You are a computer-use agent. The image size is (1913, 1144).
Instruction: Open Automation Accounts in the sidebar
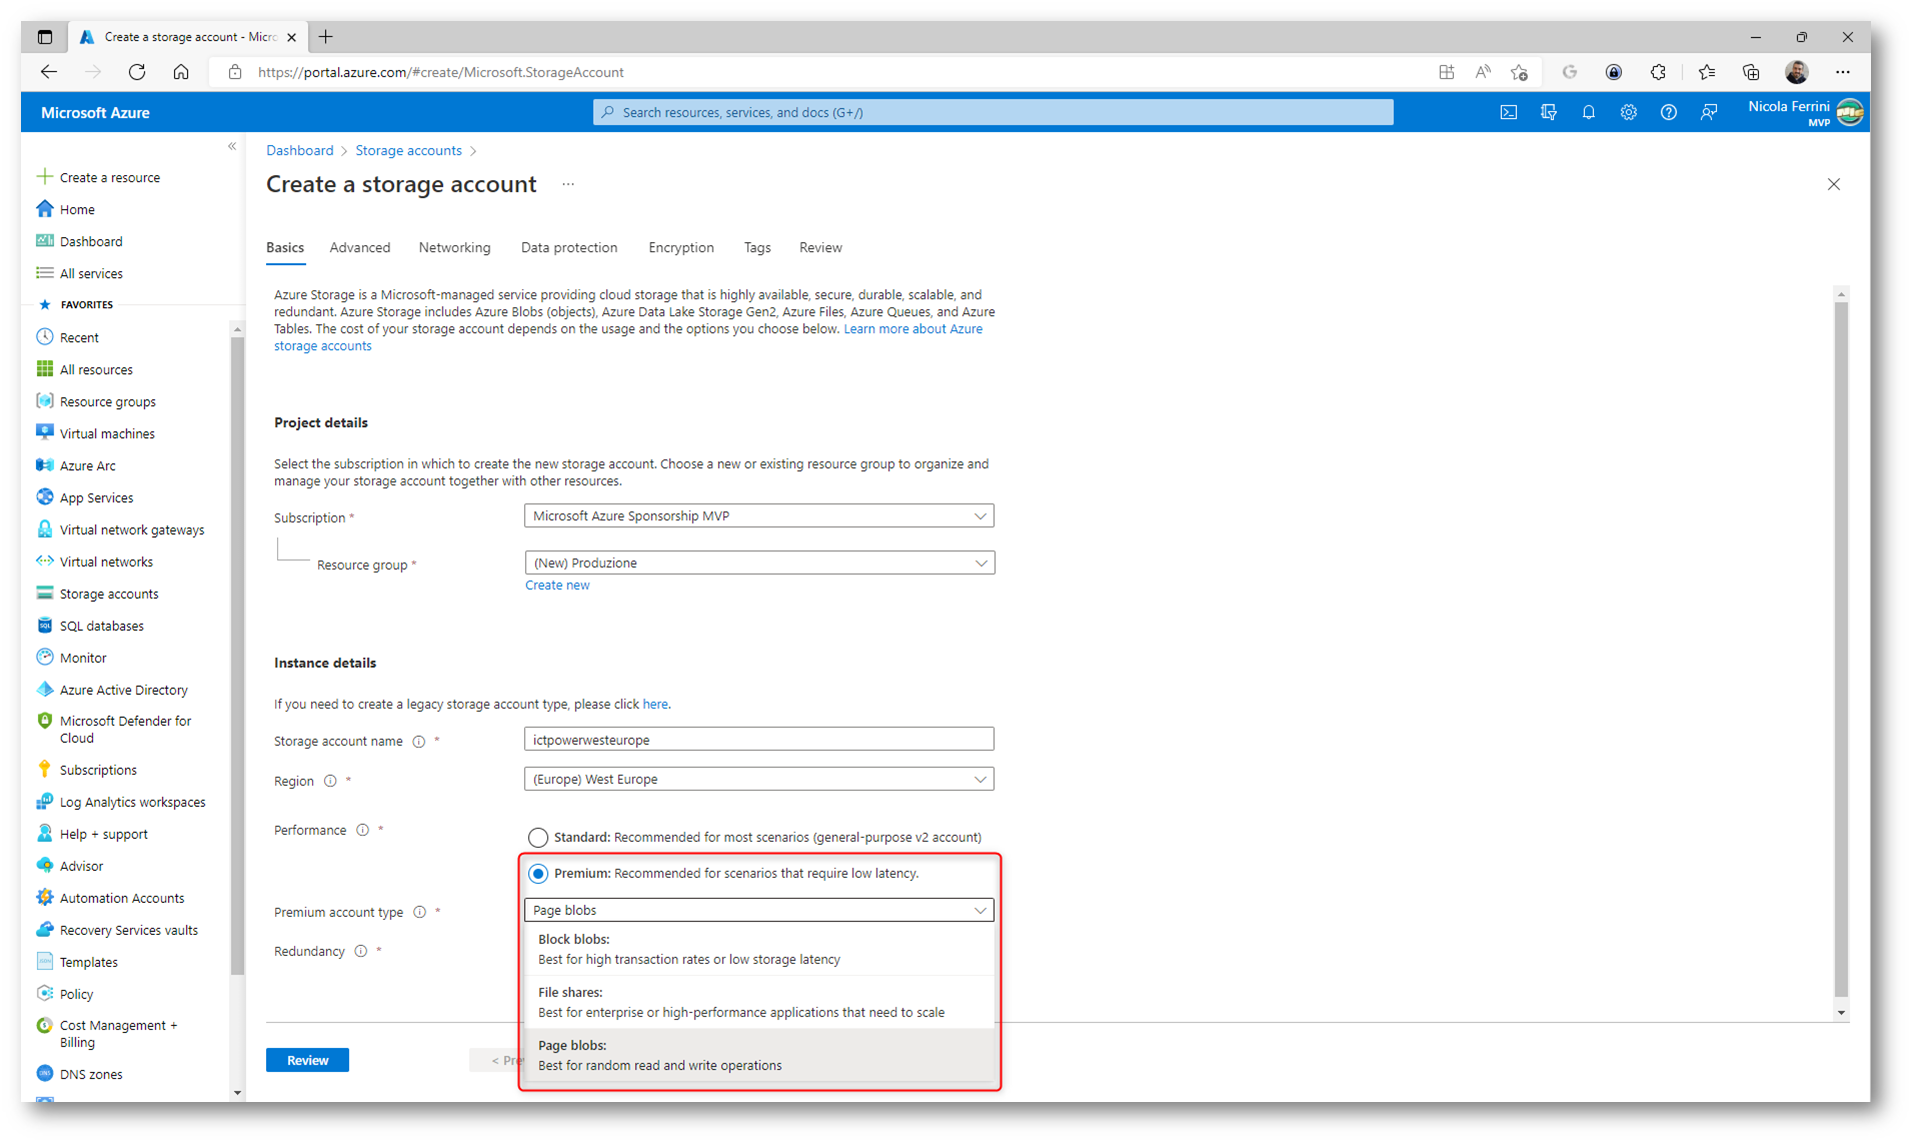pyautogui.click(x=121, y=897)
